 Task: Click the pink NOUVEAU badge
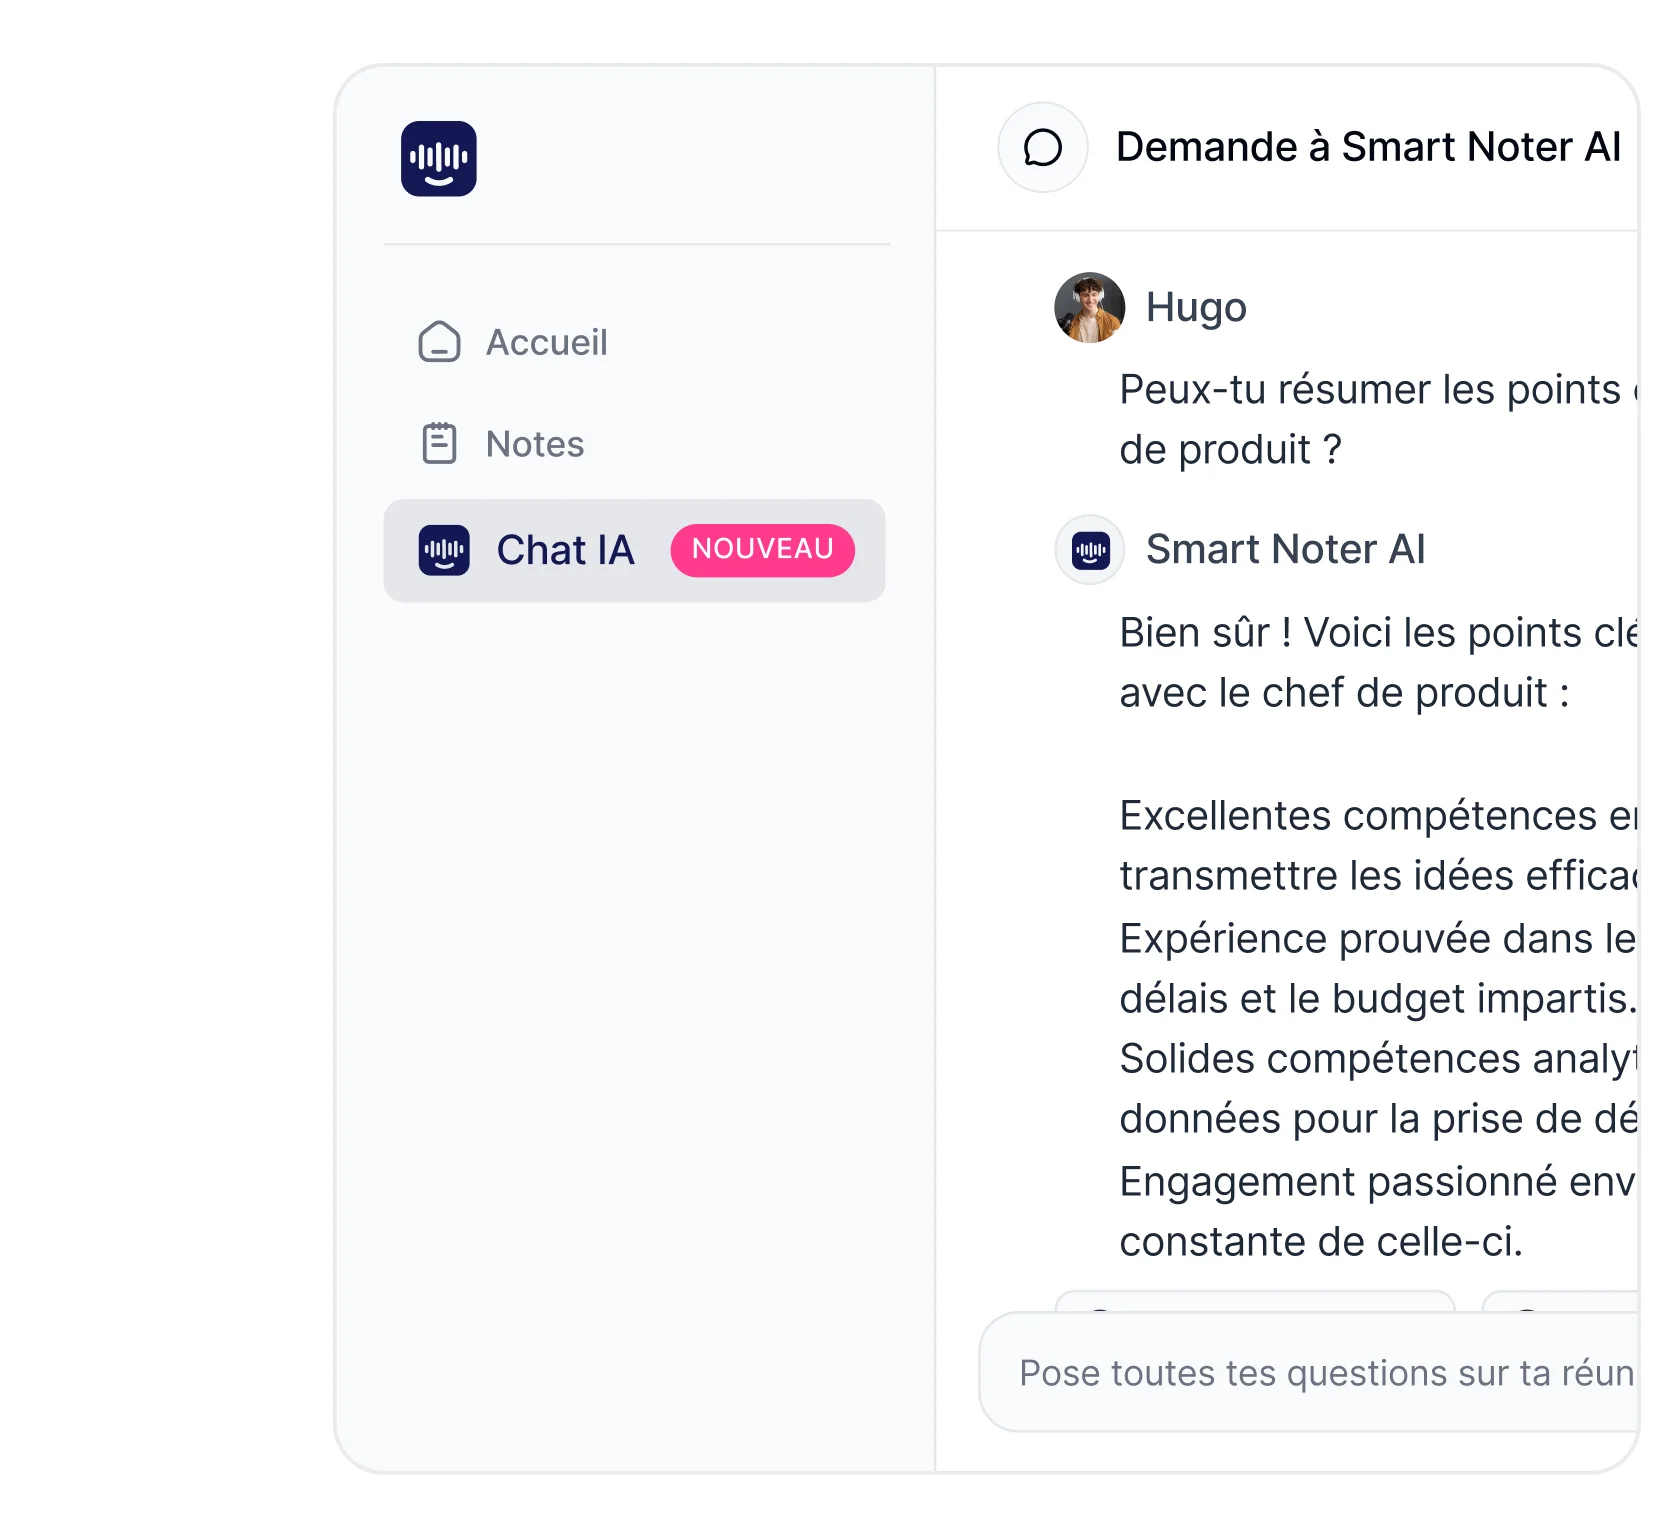[763, 550]
